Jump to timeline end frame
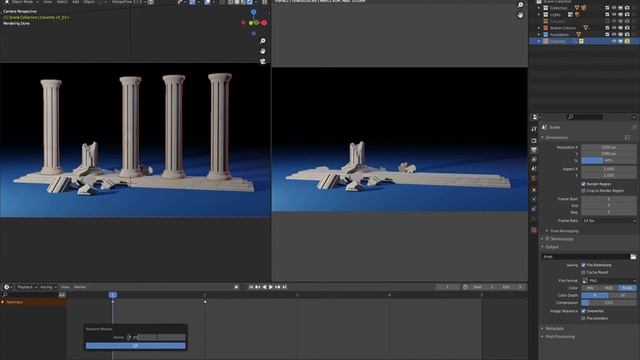The image size is (640, 360). 284,287
